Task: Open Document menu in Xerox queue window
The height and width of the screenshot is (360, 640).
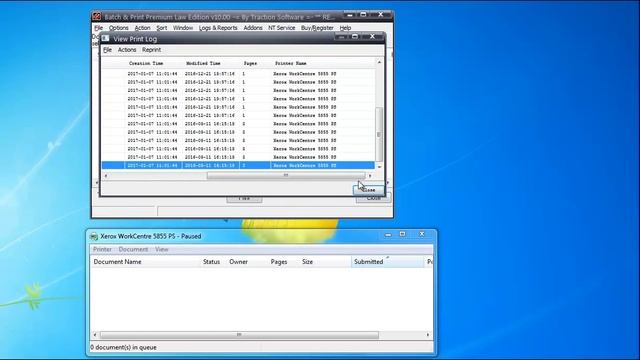Action: tap(133, 249)
